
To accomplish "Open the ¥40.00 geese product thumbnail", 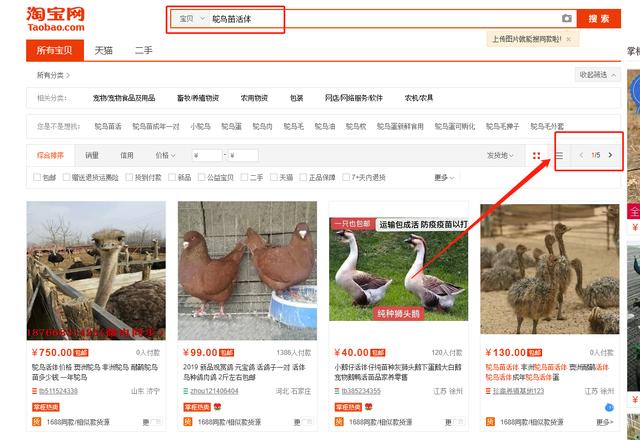I will (x=399, y=269).
